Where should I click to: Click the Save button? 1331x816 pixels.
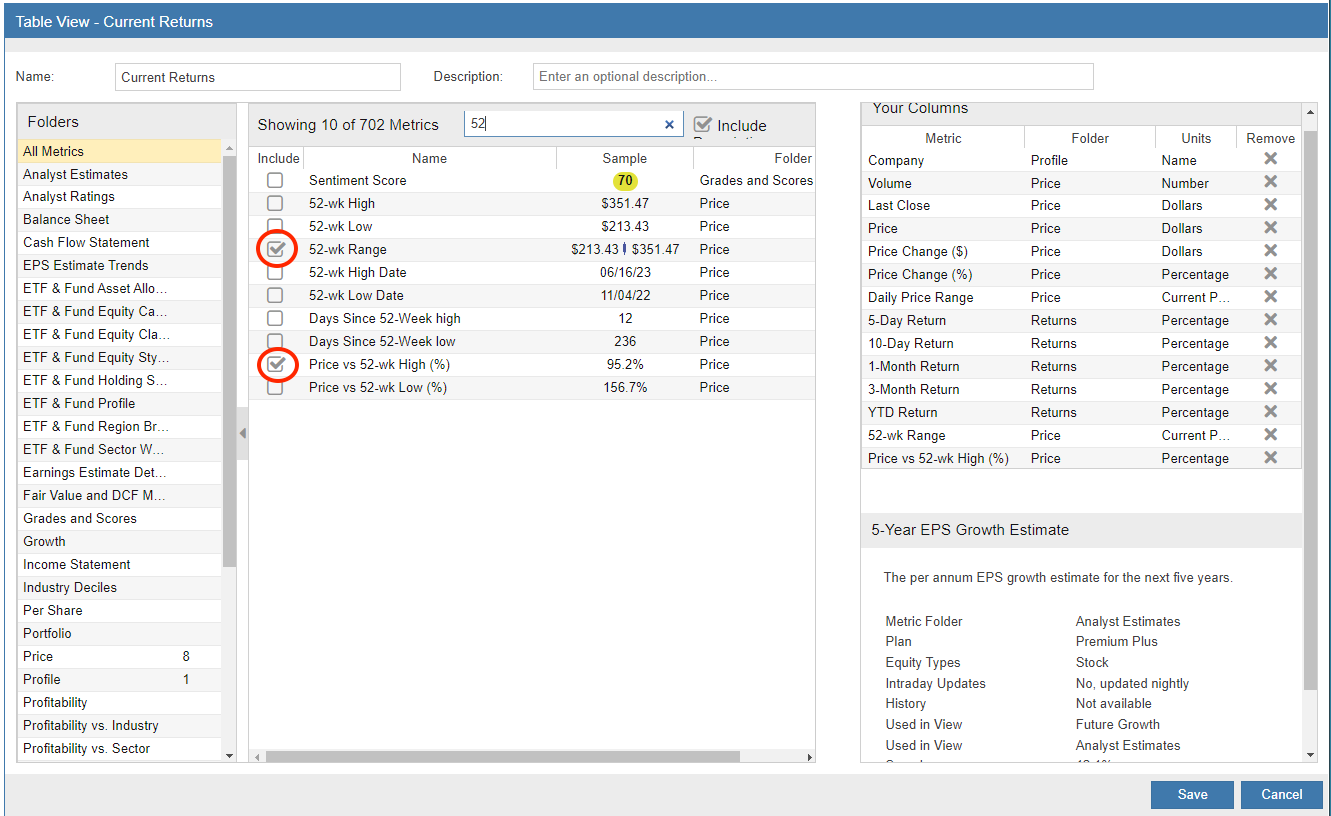1192,795
